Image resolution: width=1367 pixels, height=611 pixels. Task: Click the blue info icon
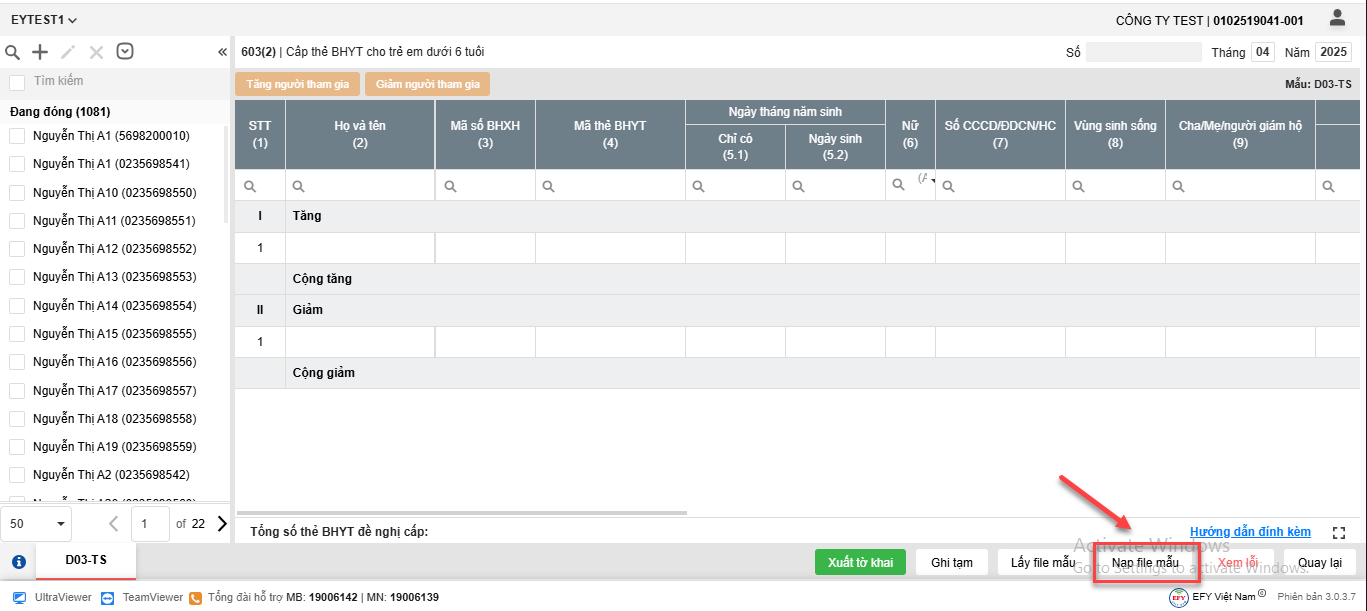click(x=18, y=562)
